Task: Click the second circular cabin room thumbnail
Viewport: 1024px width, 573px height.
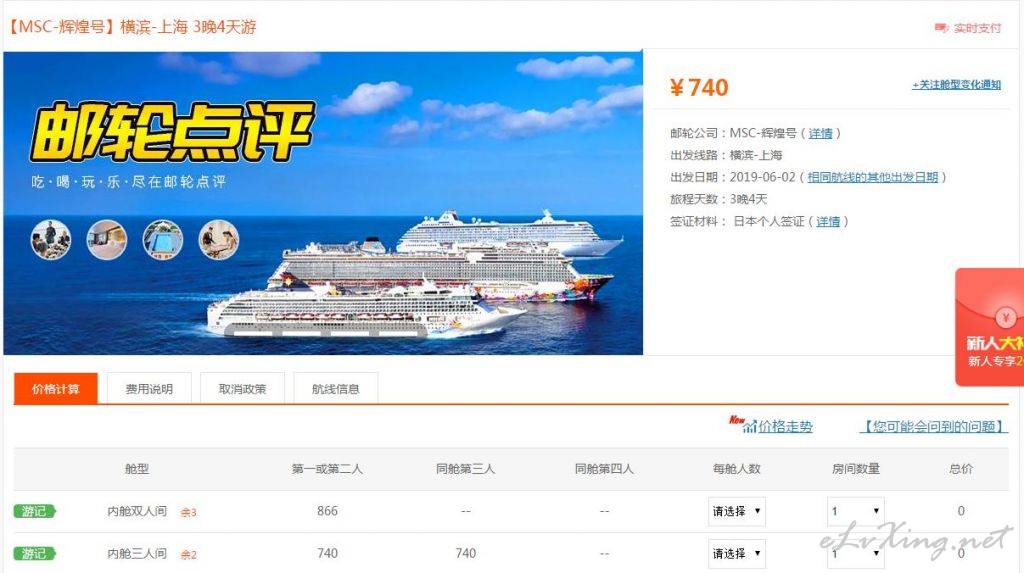Action: click(x=106, y=239)
